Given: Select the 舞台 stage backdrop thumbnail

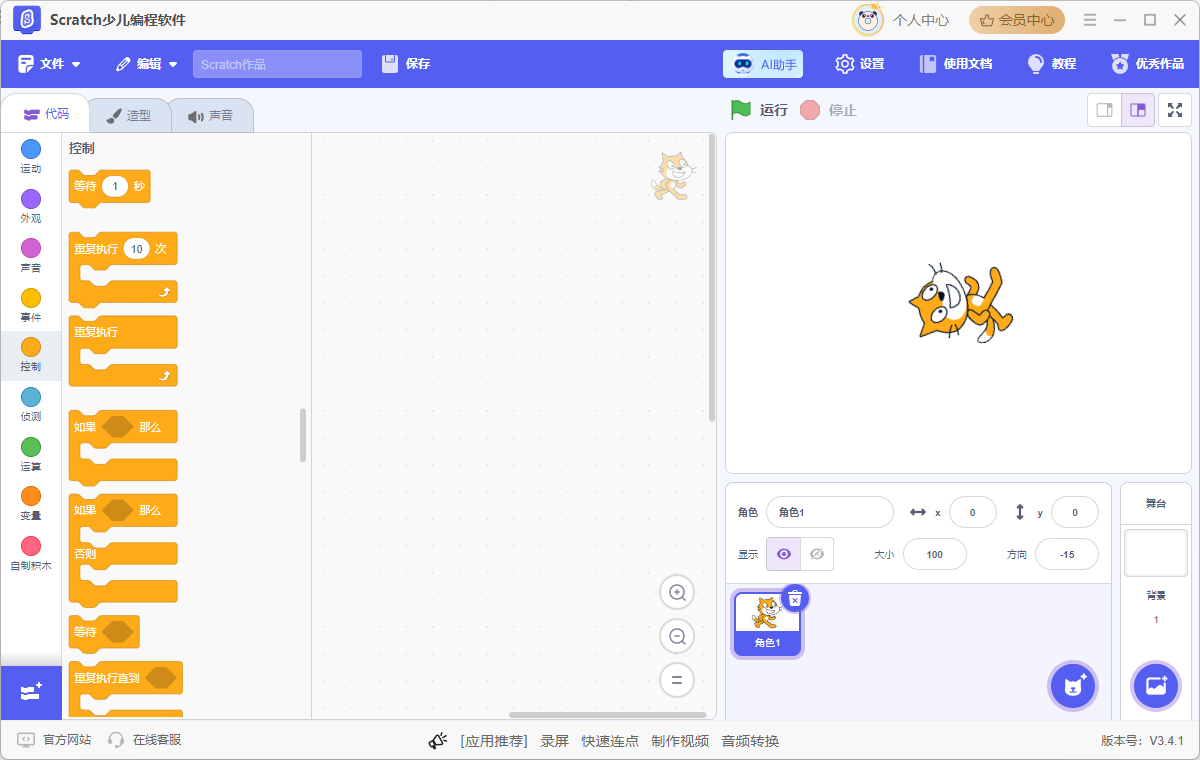Looking at the screenshot, I should pyautogui.click(x=1156, y=553).
